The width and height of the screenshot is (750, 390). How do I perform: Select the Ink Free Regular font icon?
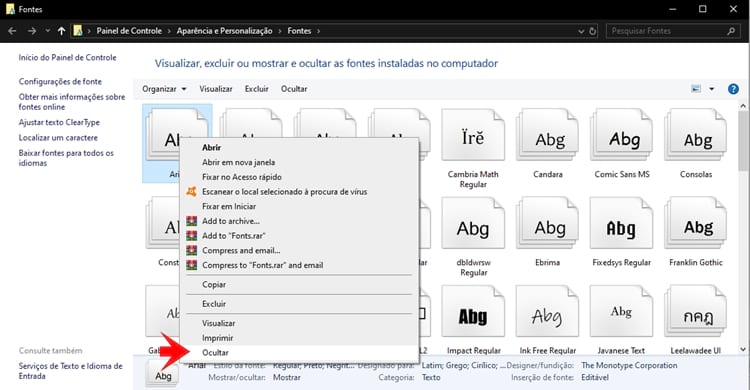click(548, 312)
